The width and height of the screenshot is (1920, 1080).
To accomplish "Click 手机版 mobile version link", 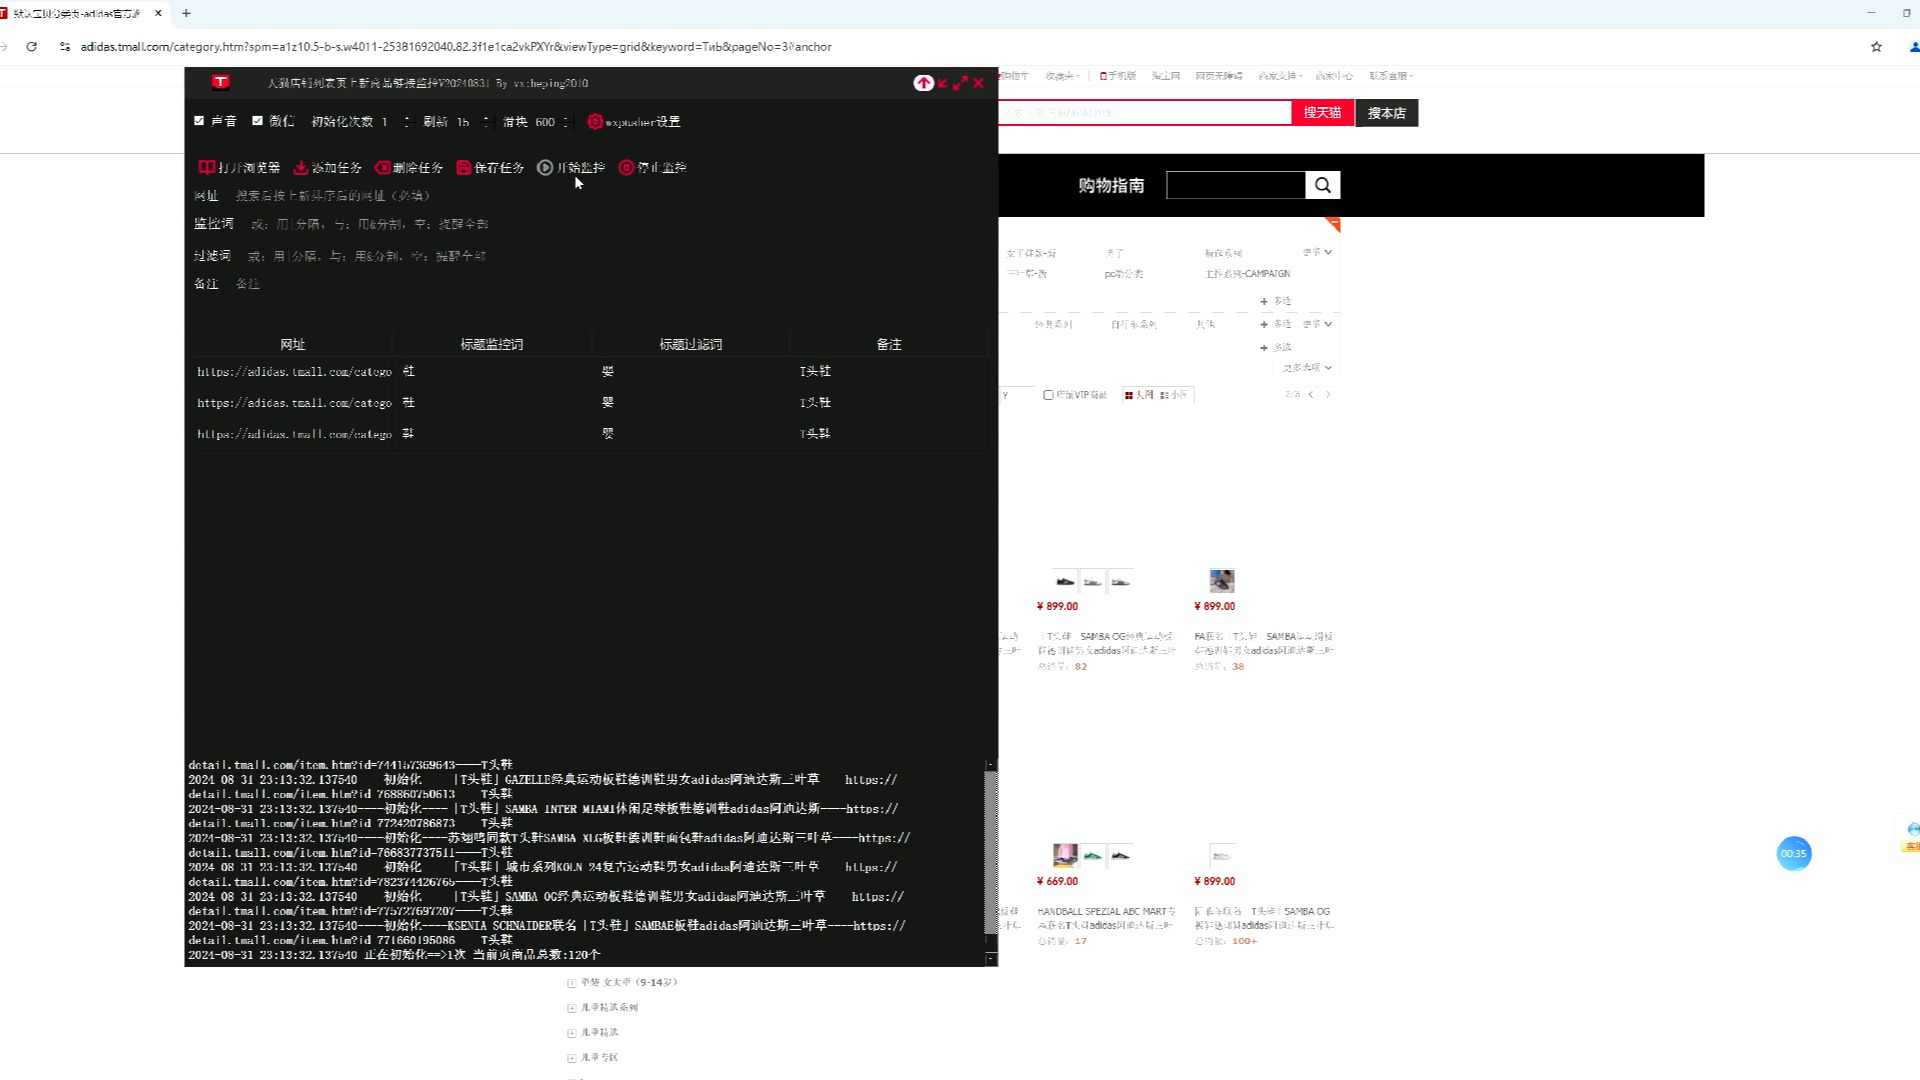I will coord(1117,76).
